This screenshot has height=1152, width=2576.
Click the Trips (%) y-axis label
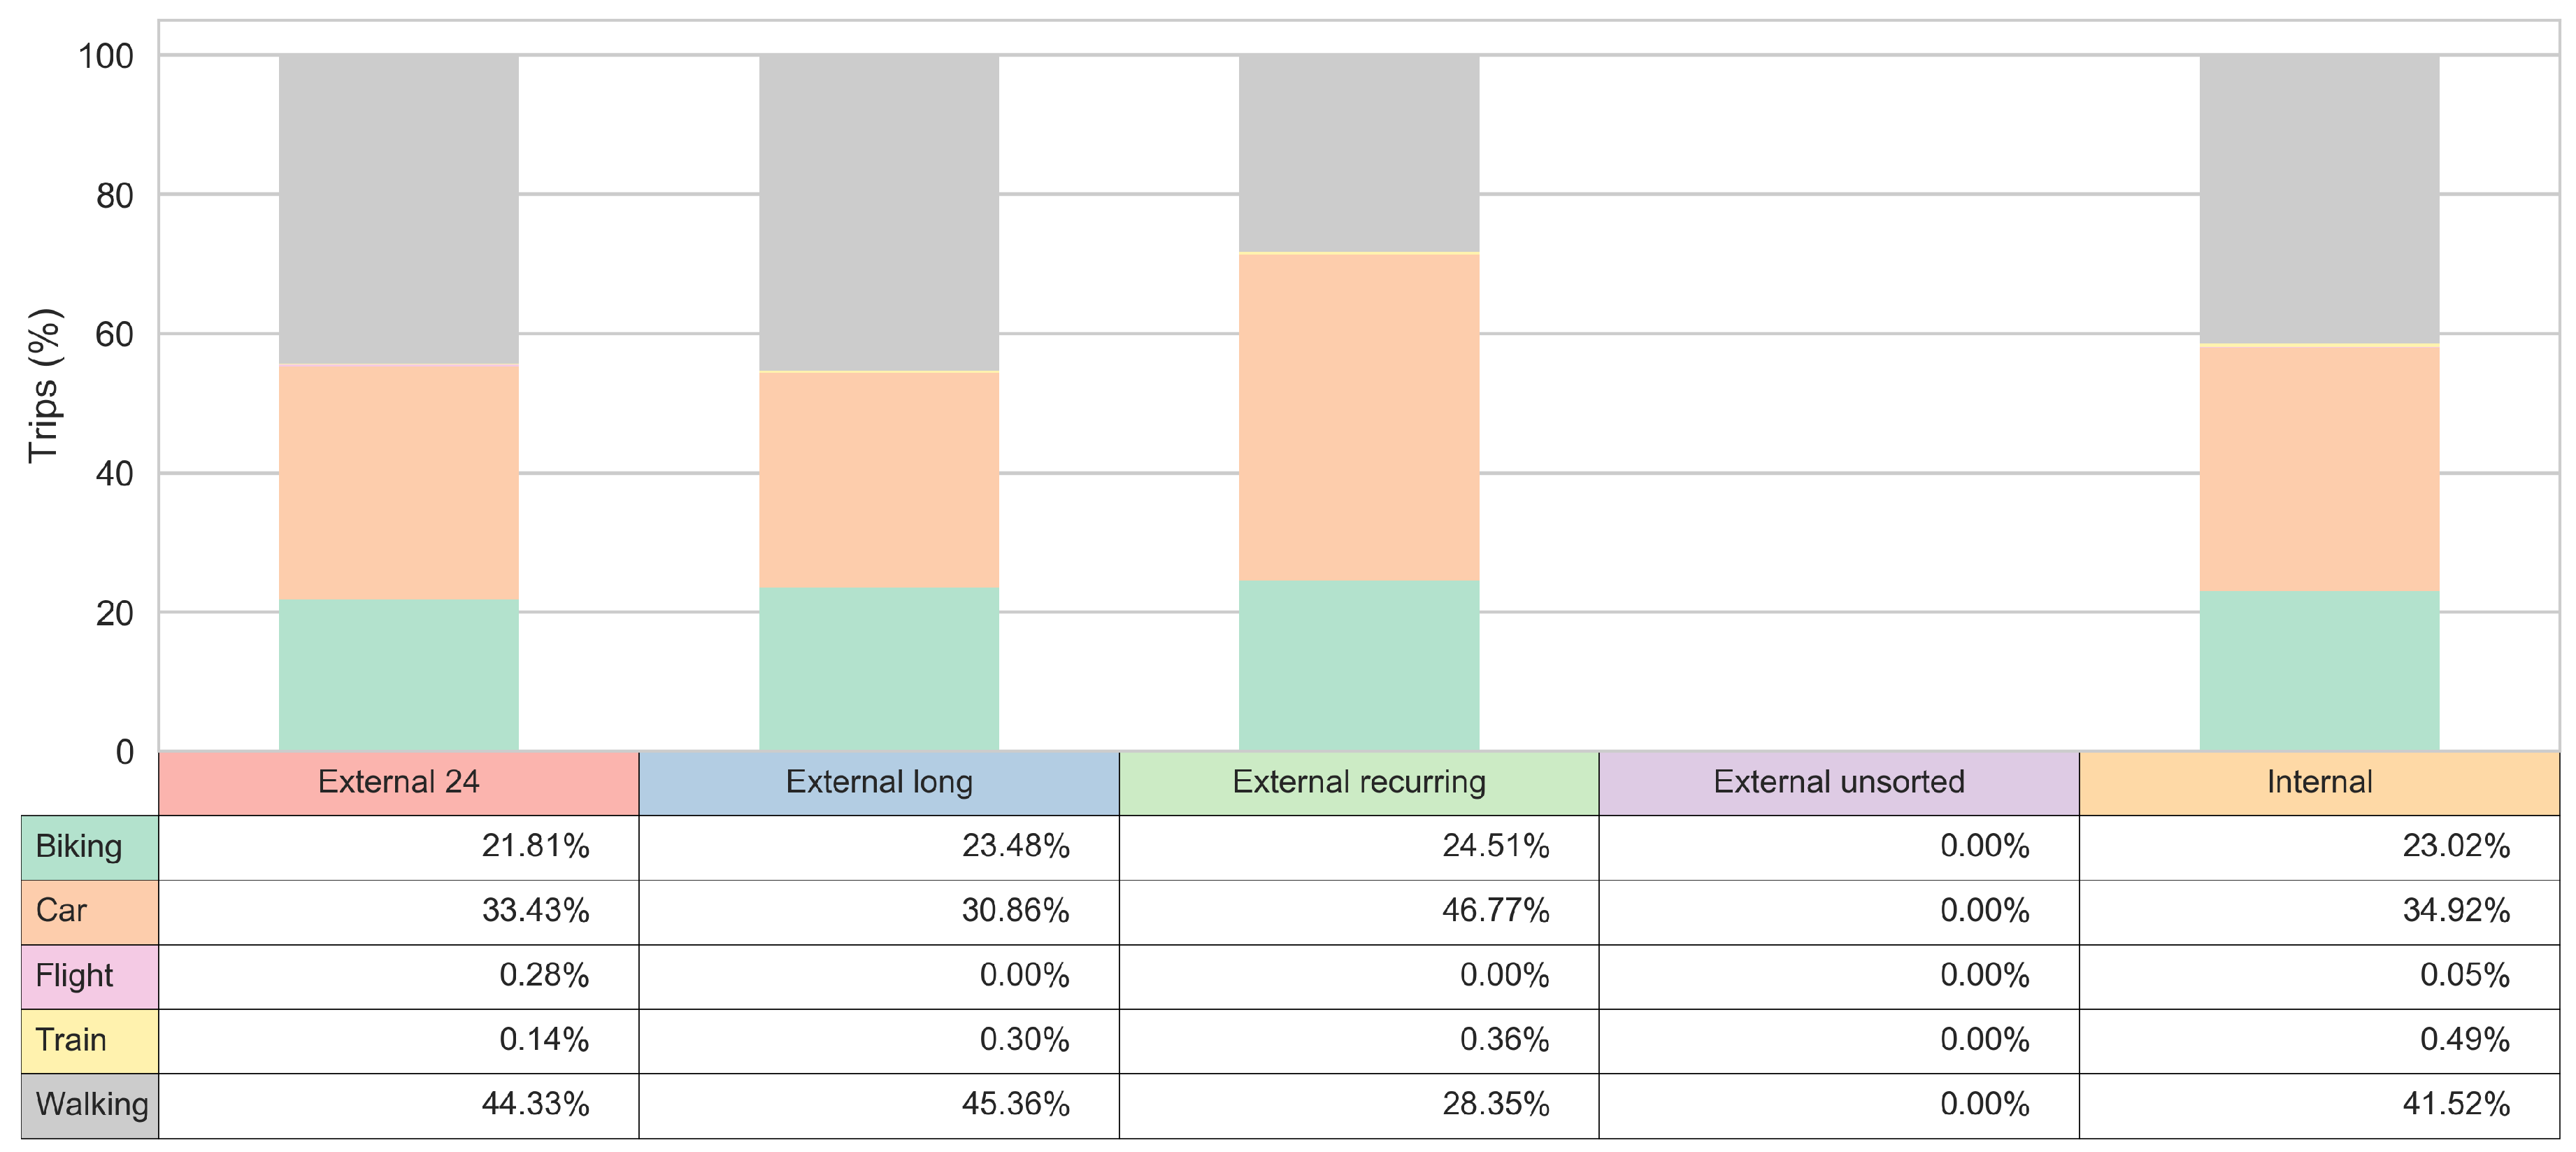coord(44,385)
